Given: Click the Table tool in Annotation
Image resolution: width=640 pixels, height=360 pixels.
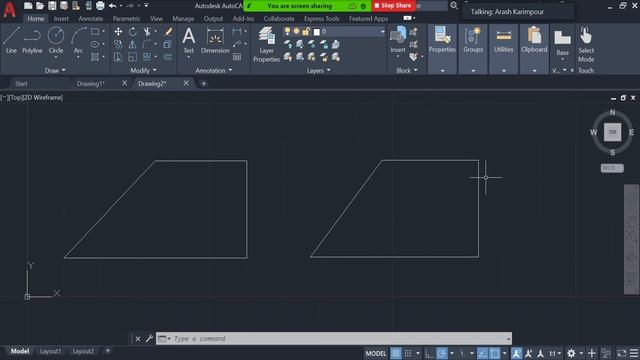Looking at the screenshot, I should pos(237,57).
